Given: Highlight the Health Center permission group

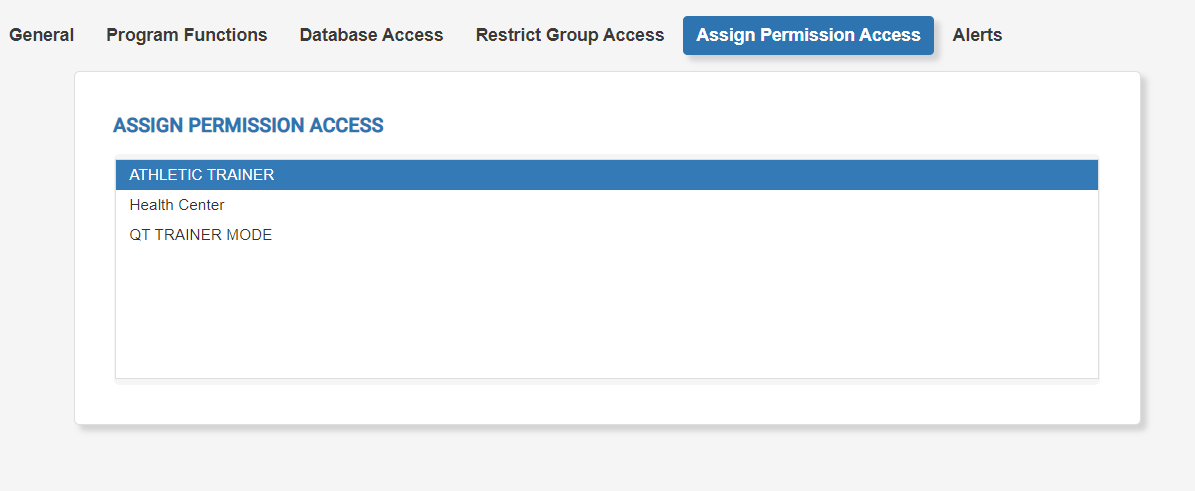Looking at the screenshot, I should click(607, 205).
